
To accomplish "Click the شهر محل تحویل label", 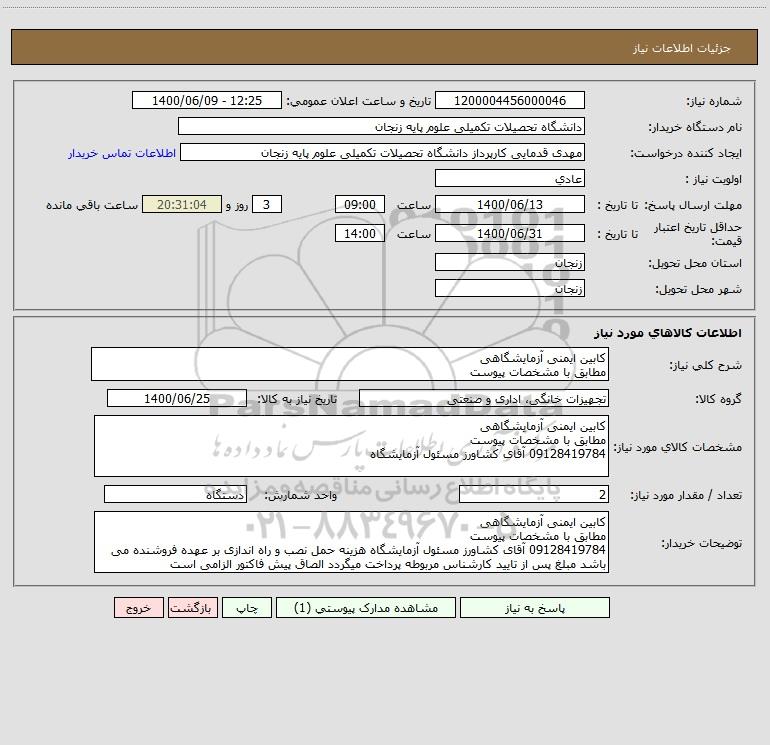I will (699, 290).
